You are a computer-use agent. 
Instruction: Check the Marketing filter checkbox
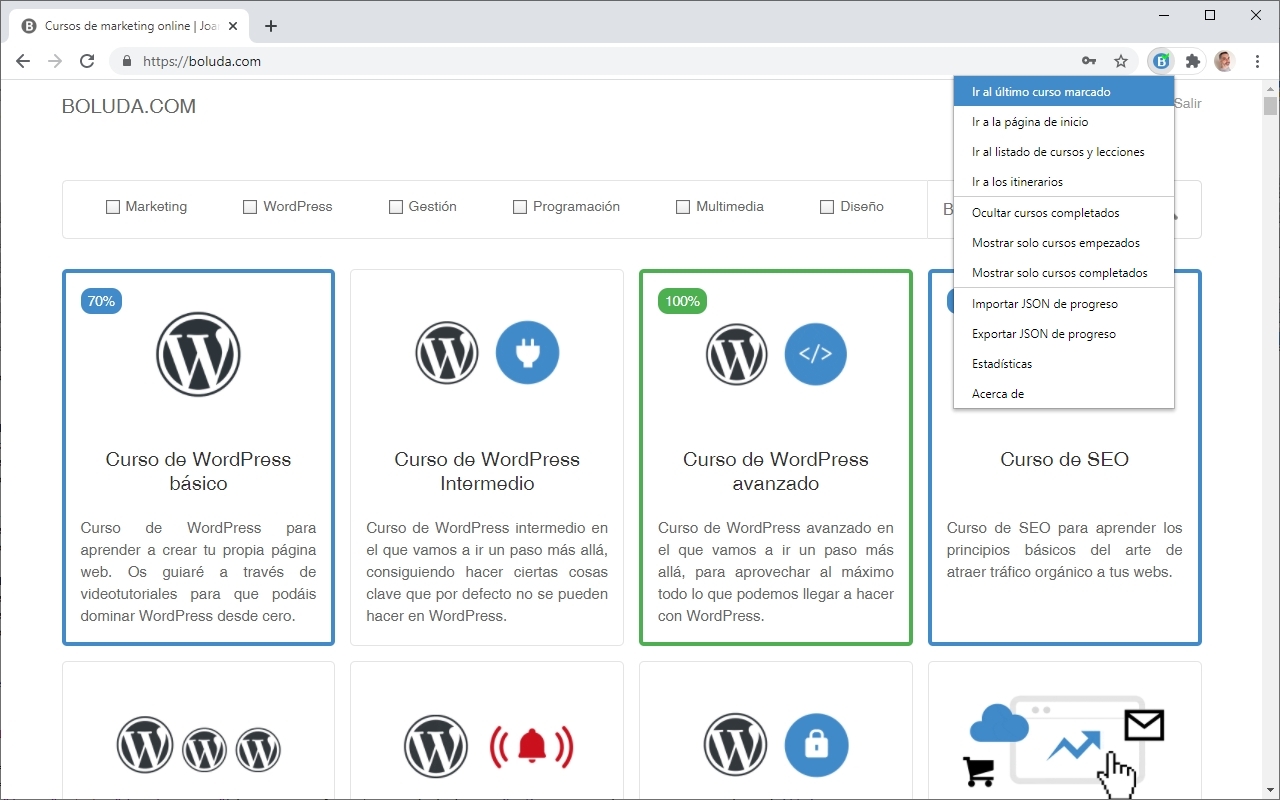(113, 207)
